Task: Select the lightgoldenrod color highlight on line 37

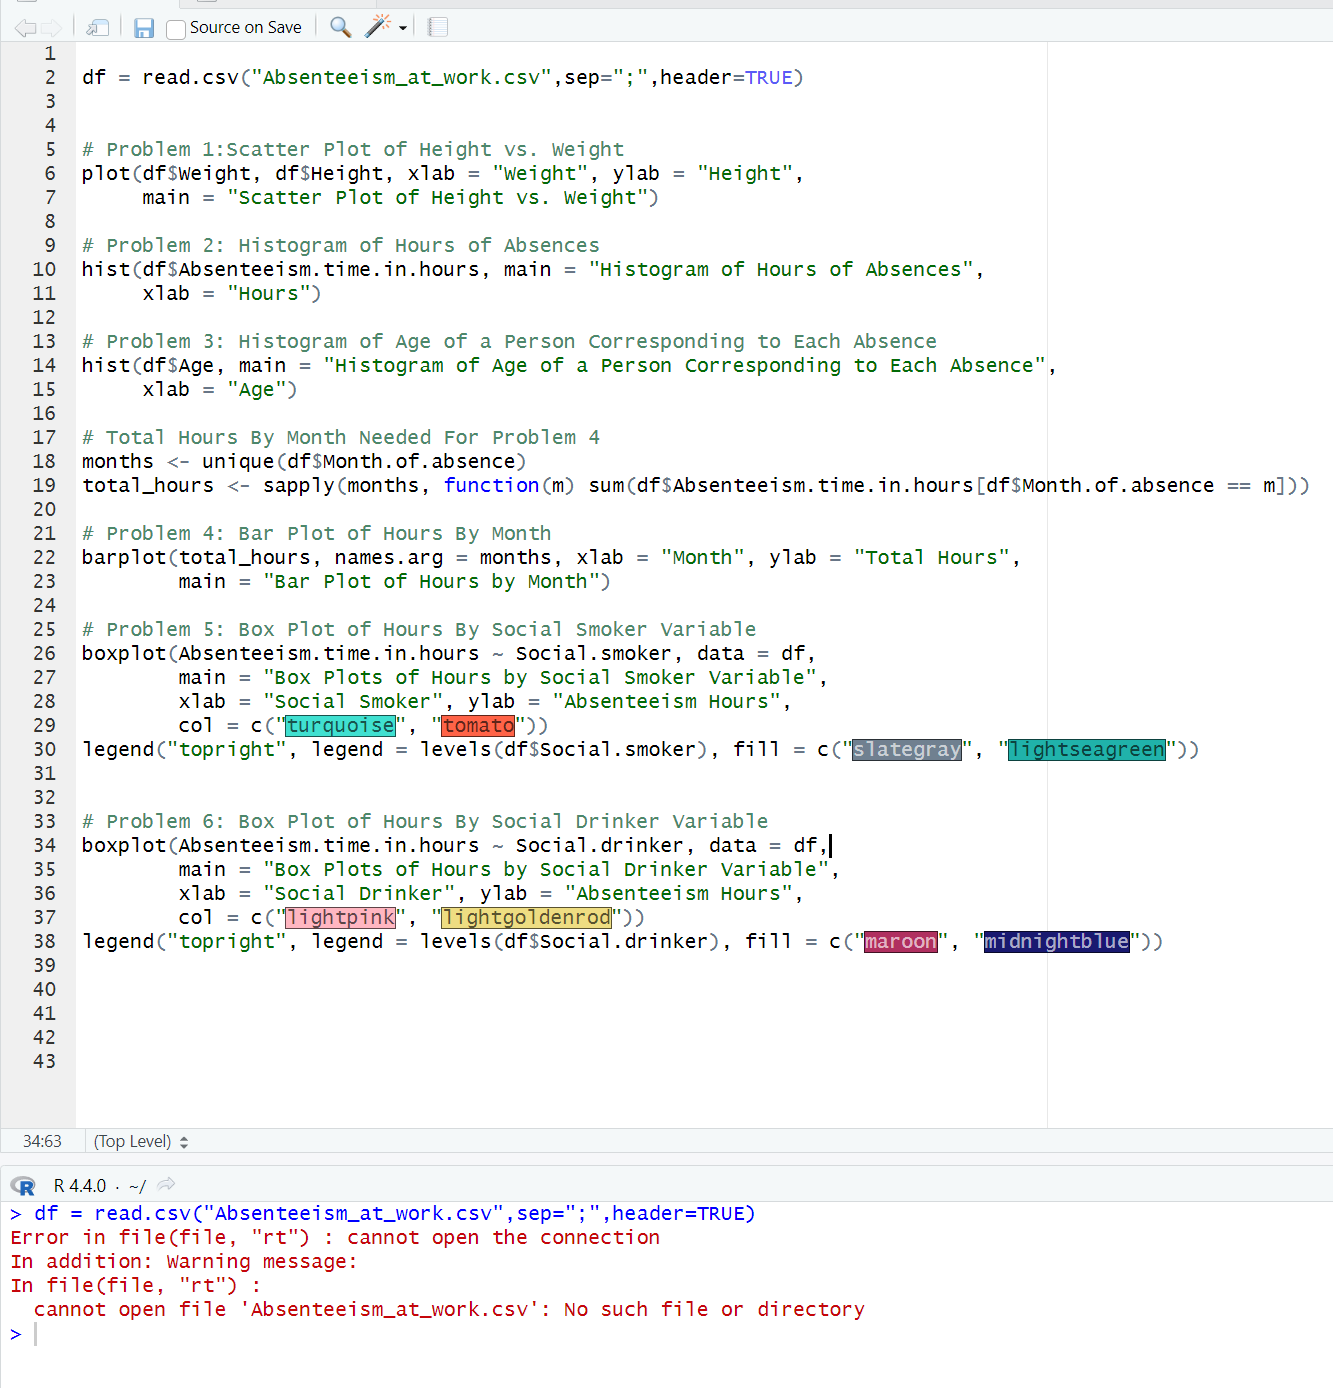Action: click(527, 917)
